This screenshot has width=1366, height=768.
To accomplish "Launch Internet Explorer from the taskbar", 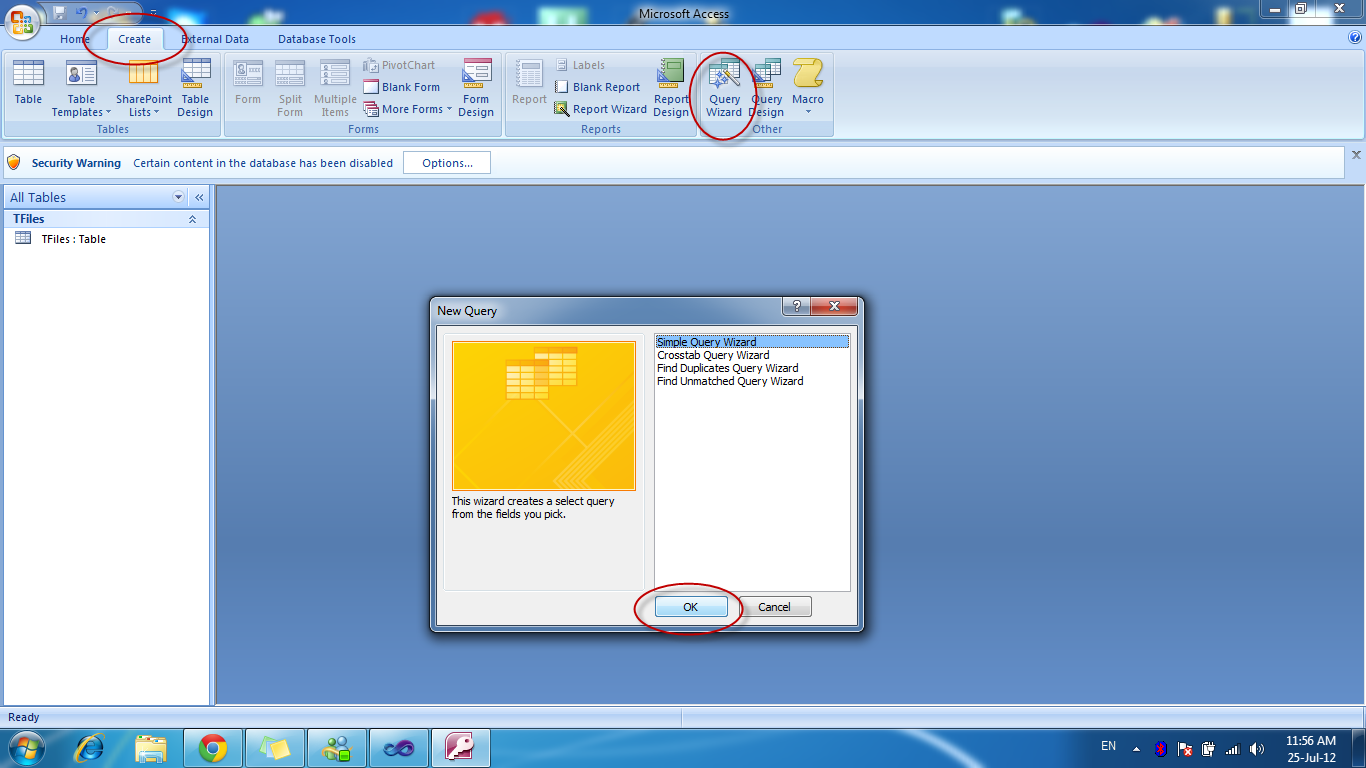I will (x=90, y=747).
